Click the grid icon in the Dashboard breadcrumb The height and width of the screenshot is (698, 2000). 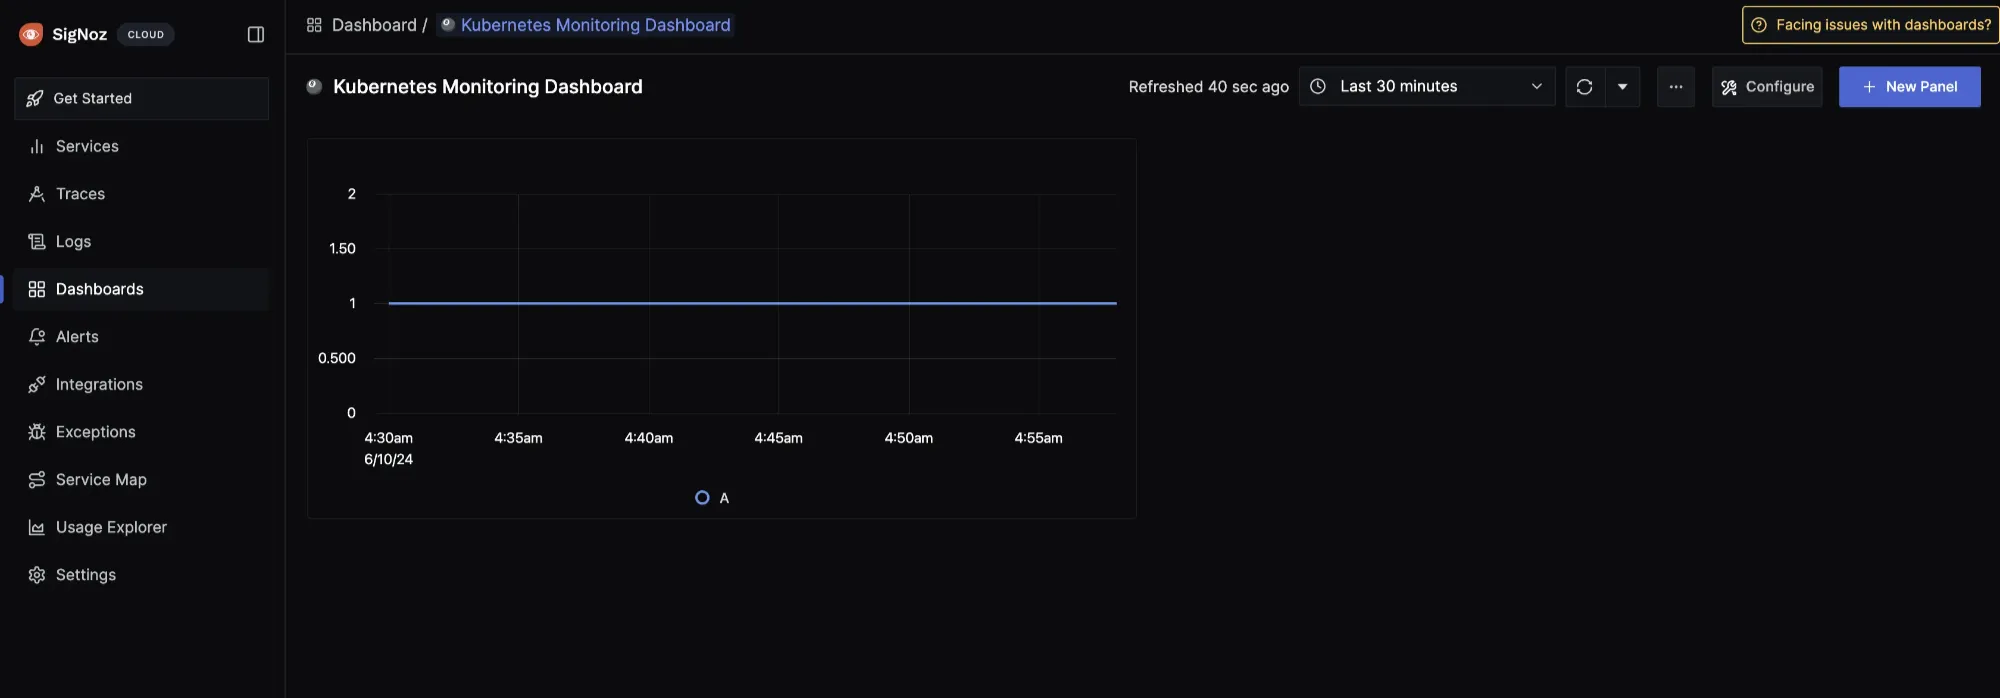314,25
